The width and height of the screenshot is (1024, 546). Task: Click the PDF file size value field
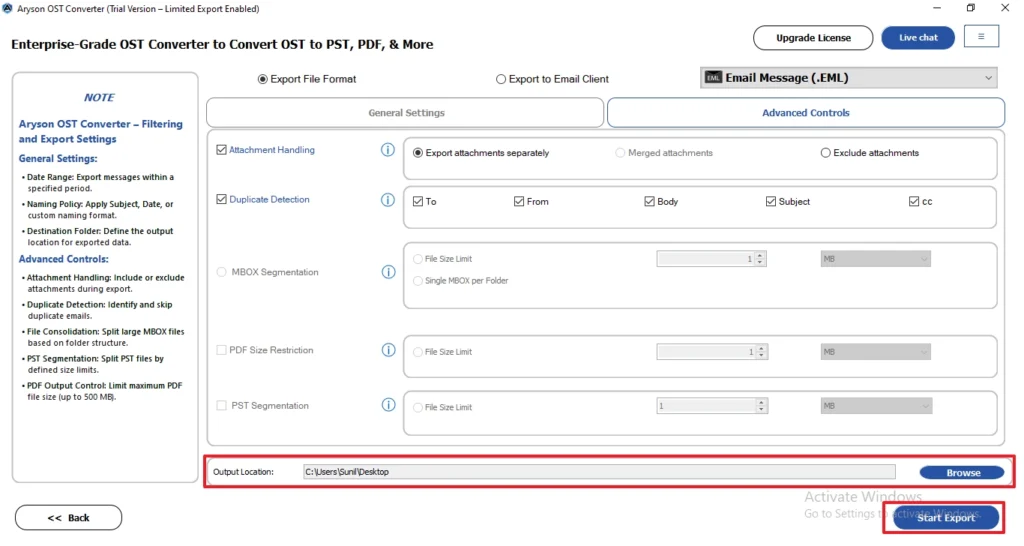tap(707, 352)
